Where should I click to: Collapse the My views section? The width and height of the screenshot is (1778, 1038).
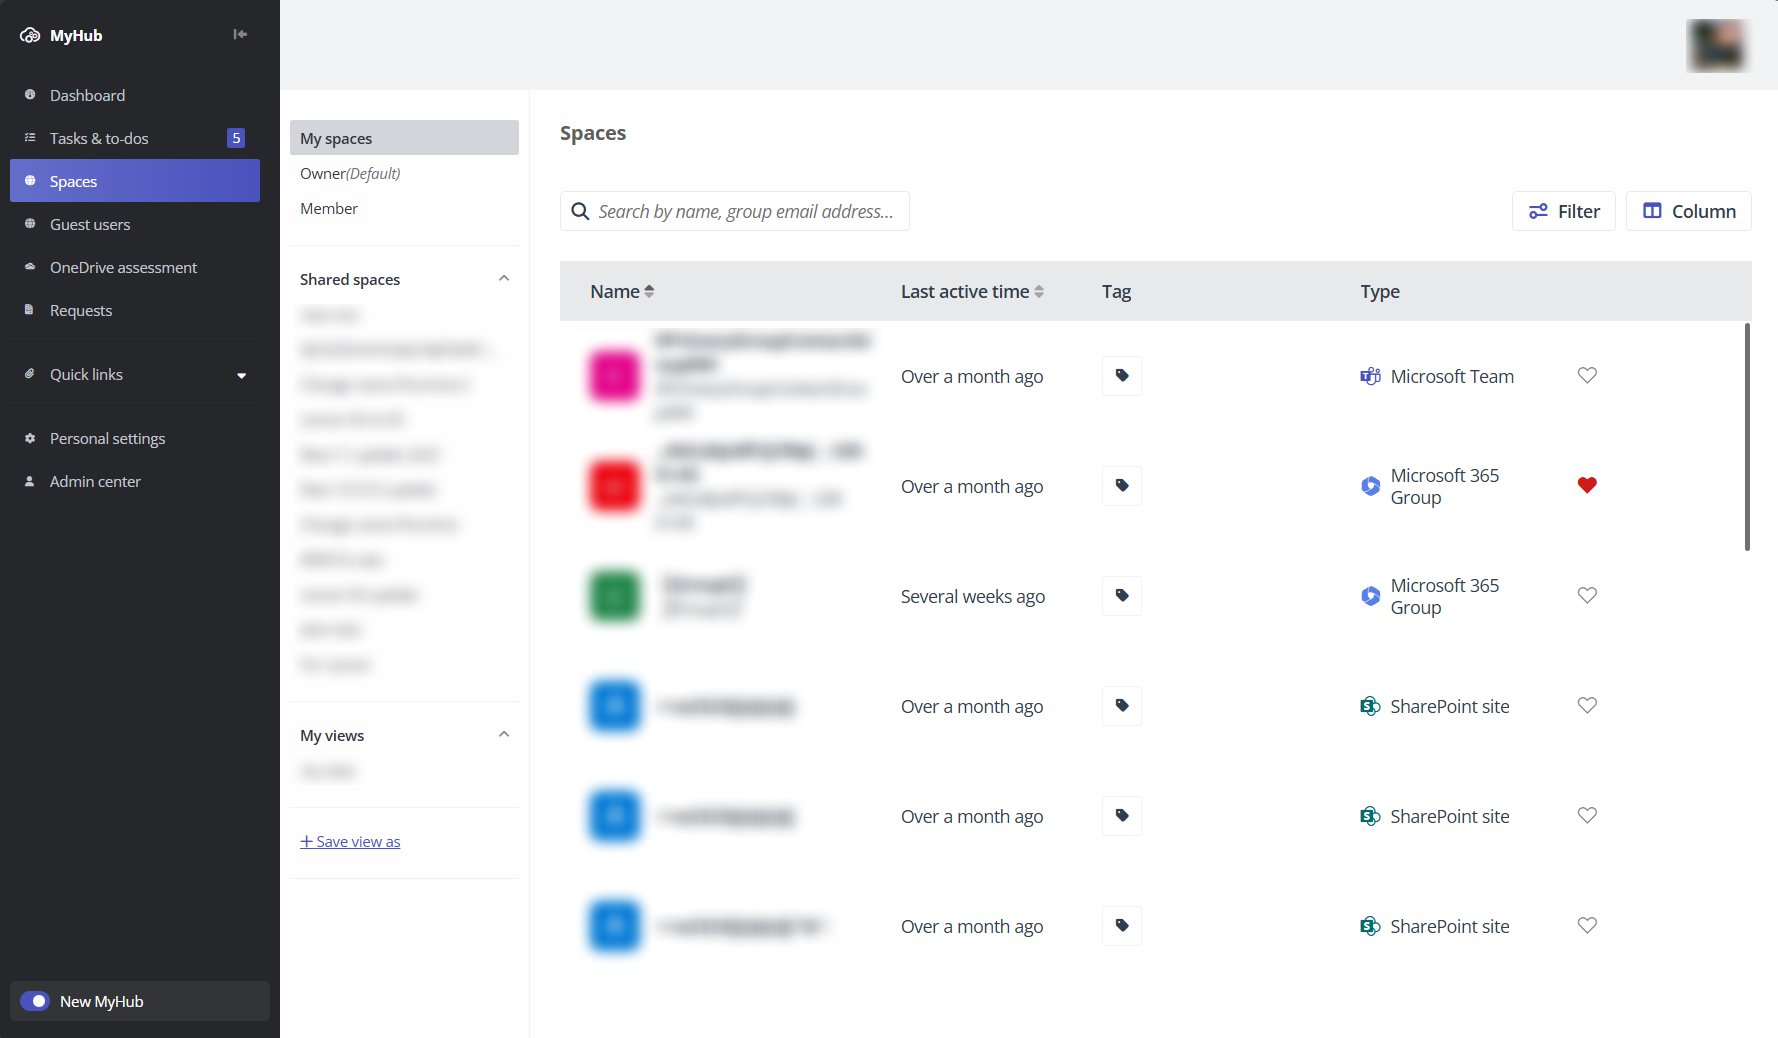click(x=504, y=735)
